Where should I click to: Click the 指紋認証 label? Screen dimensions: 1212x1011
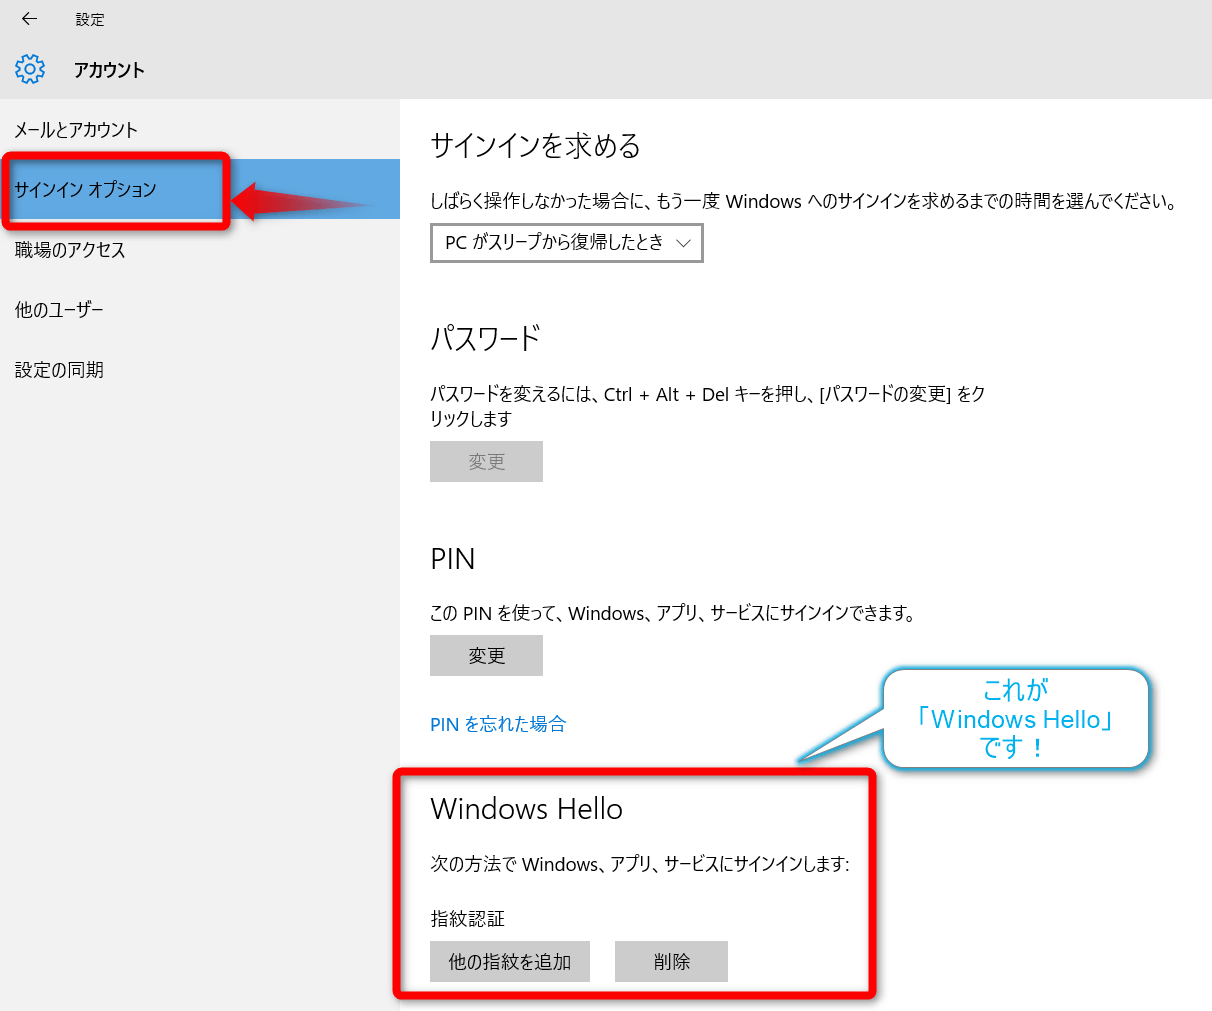467,918
